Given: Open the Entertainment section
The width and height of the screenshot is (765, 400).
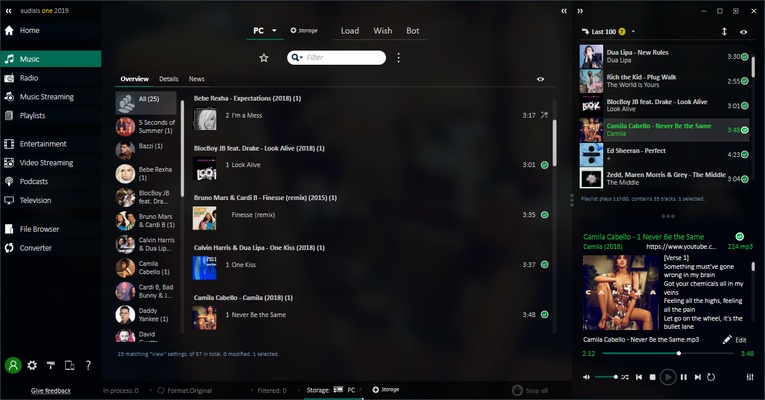Looking at the screenshot, I should (x=43, y=144).
